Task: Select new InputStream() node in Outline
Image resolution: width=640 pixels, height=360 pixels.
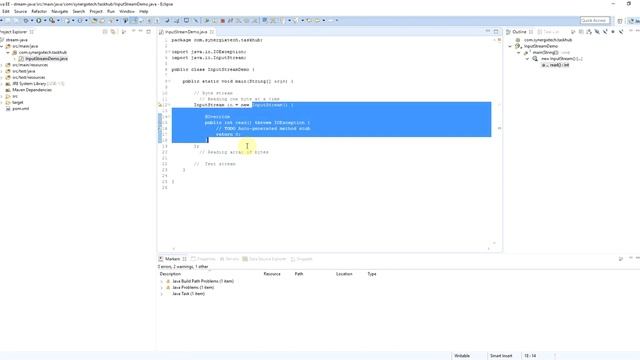Action: 562,59
